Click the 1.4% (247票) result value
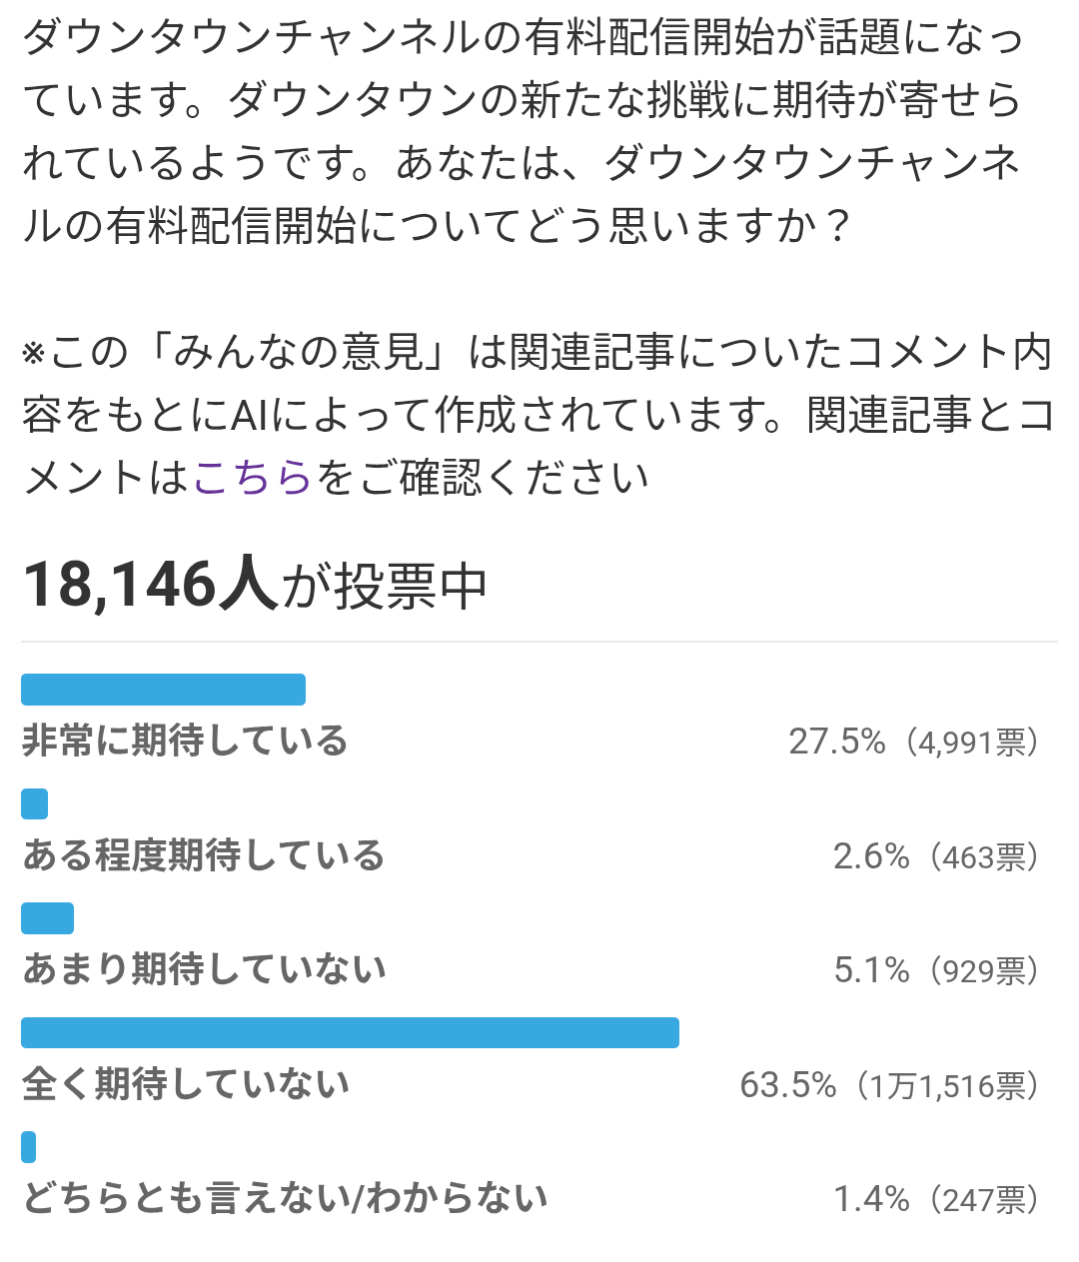This screenshot has width=1079, height=1262. click(936, 1199)
